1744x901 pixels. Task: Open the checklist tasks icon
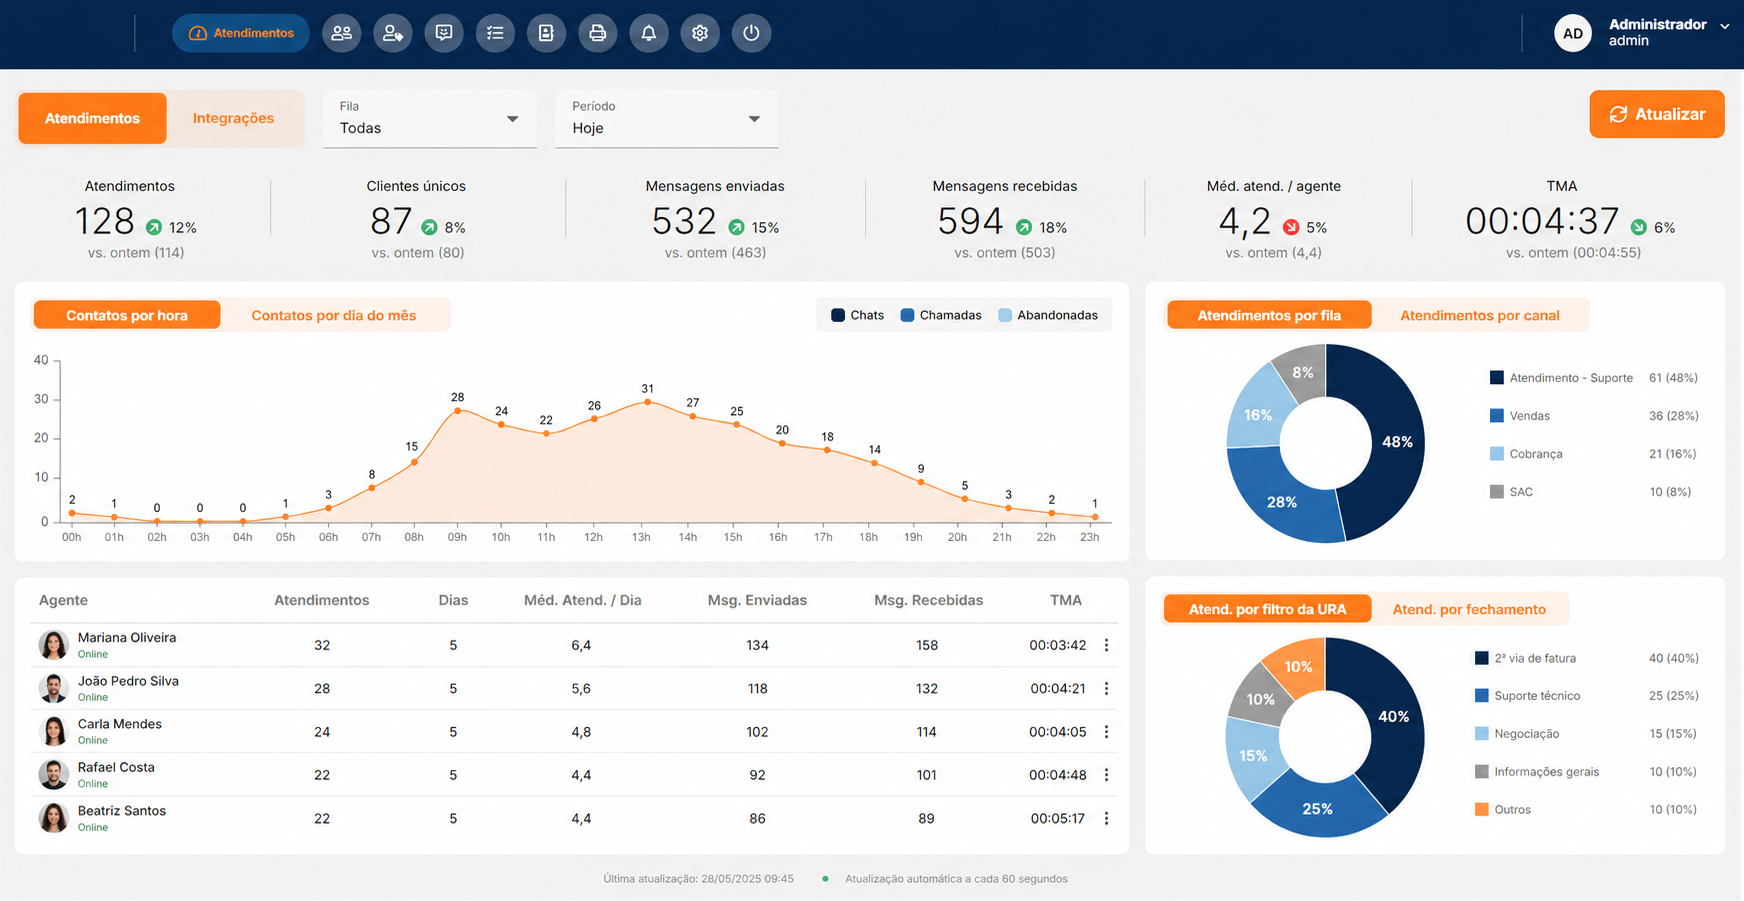point(495,33)
